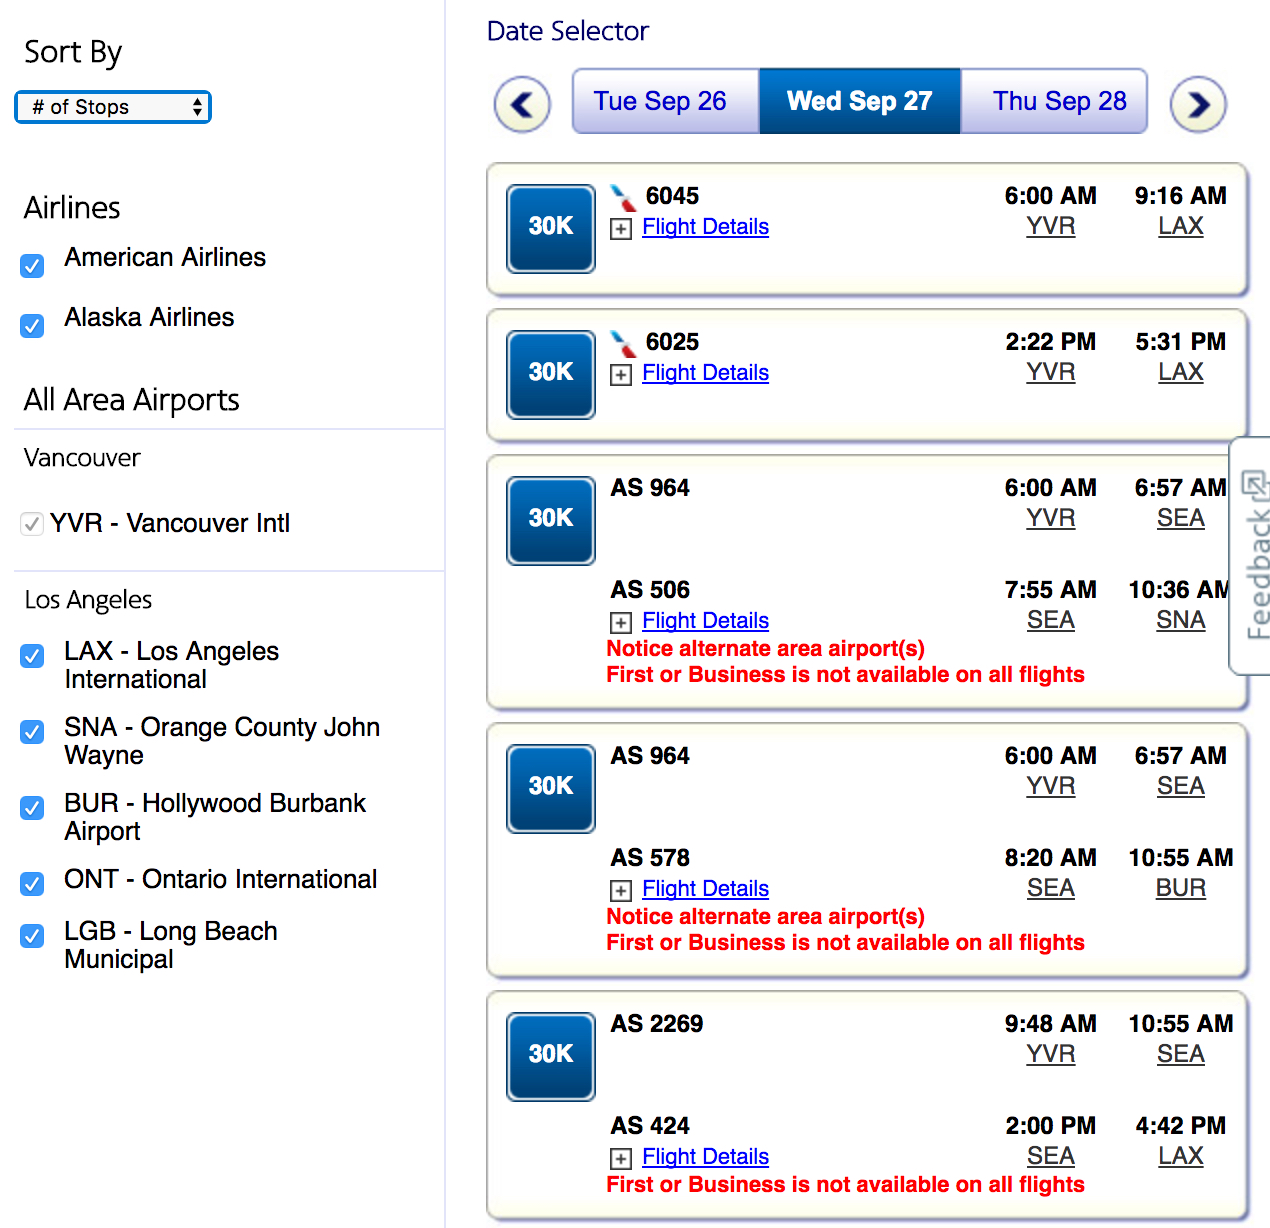Click the SEA code under the 8:20 AM departure

coord(1051,889)
